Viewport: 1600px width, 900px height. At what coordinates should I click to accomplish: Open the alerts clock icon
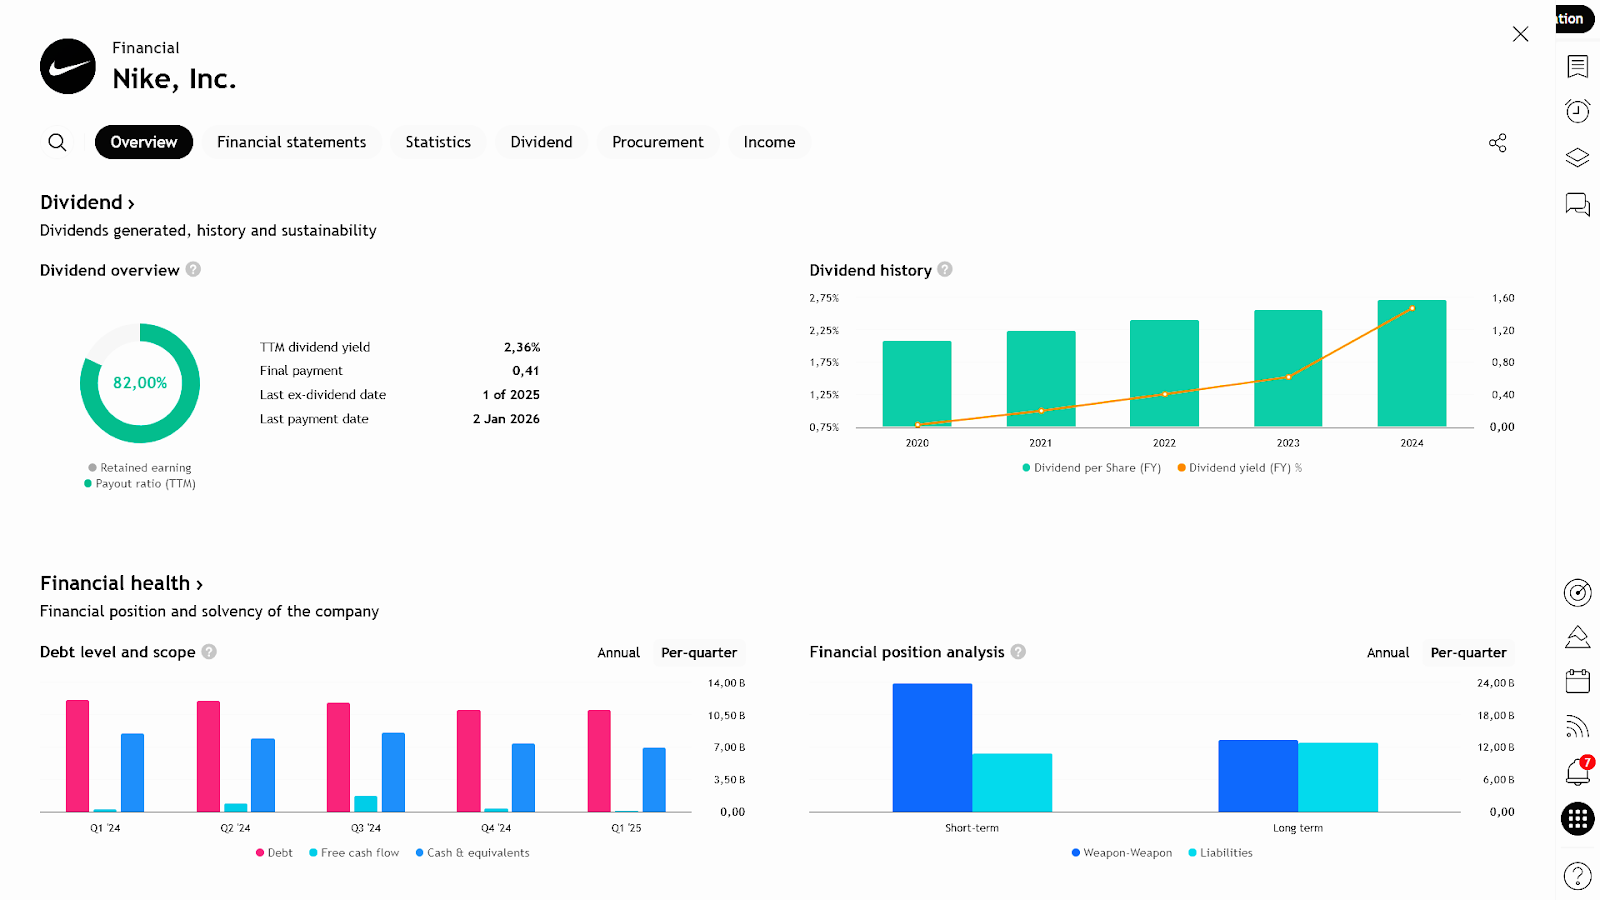coord(1577,111)
